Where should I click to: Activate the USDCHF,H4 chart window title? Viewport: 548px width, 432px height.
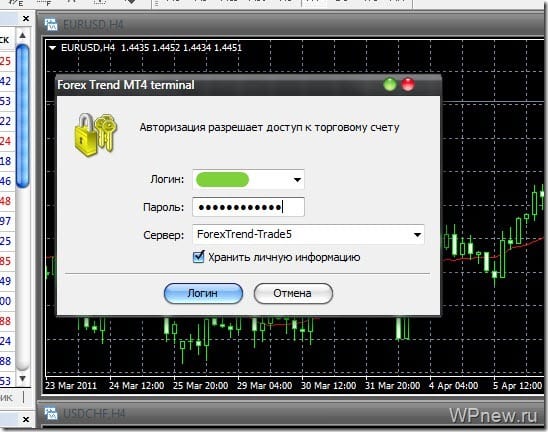click(x=94, y=413)
